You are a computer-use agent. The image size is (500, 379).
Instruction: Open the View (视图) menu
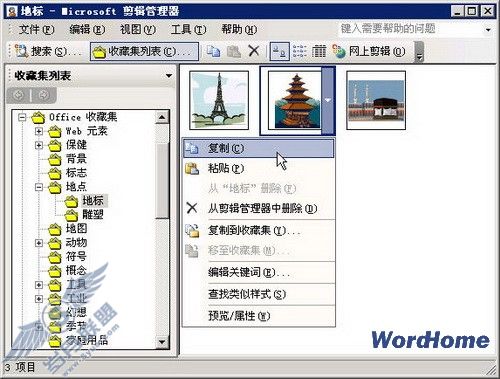138,29
